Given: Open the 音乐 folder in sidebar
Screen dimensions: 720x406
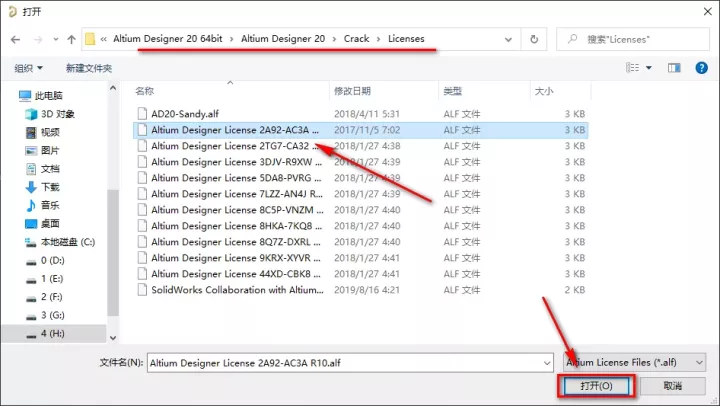Looking at the screenshot, I should point(50,205).
